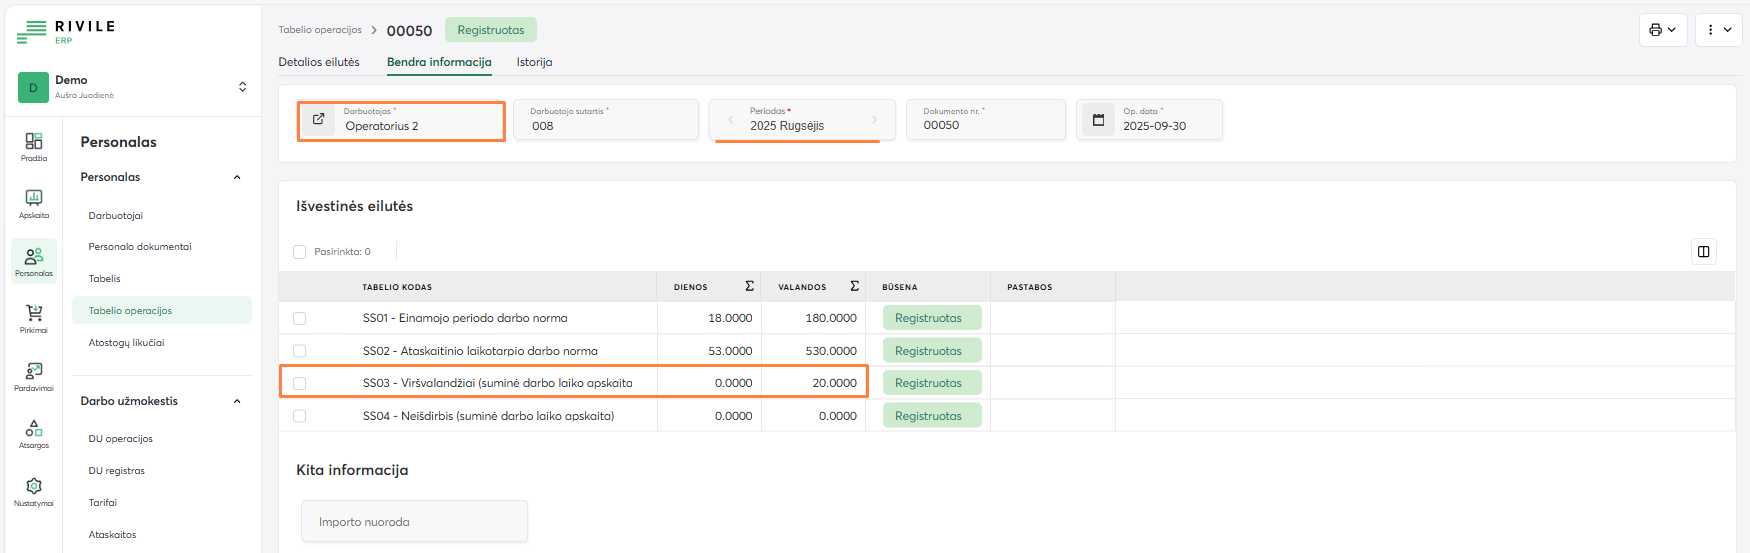Click the calendar icon for Op. data

(1098, 120)
